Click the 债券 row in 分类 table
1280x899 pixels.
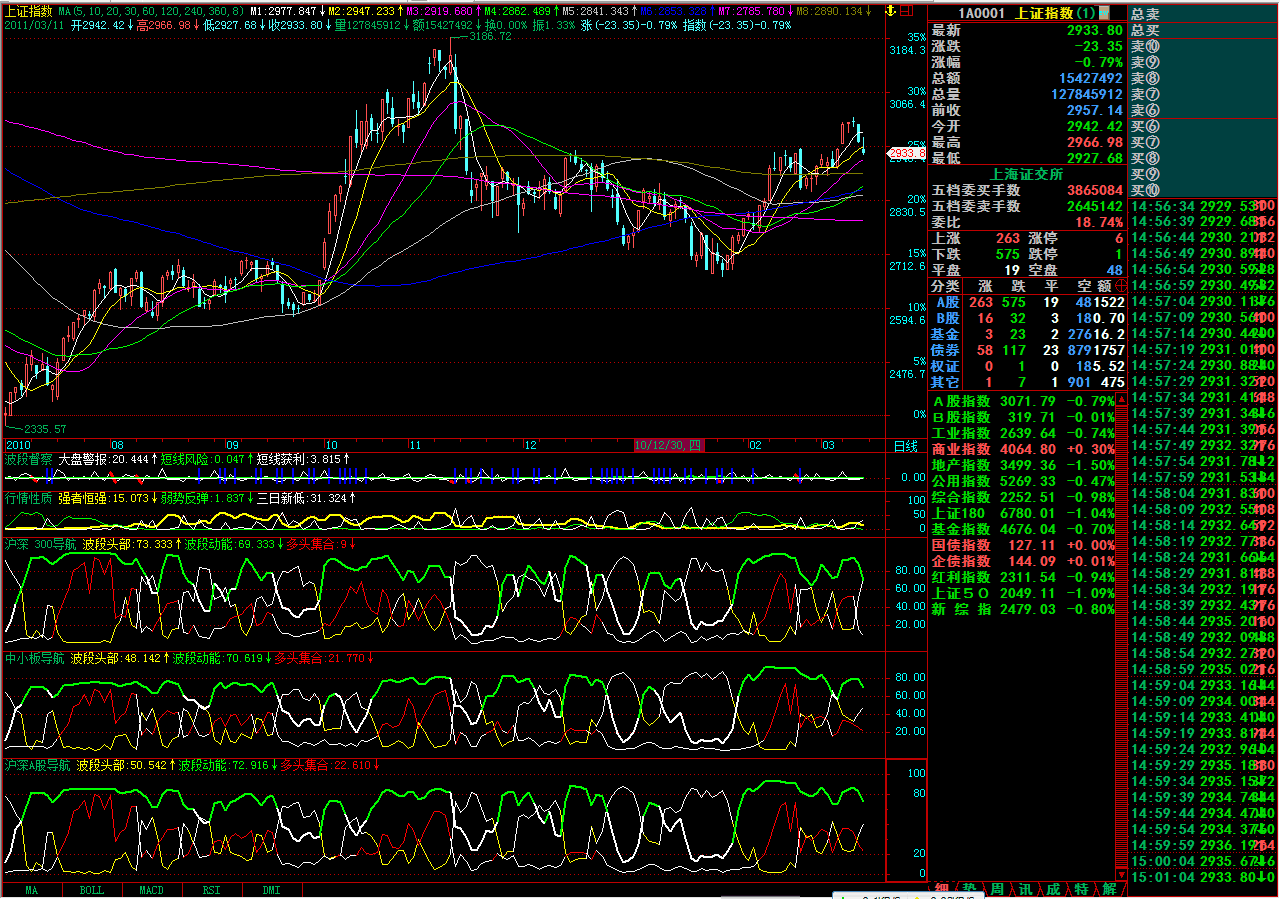(1028, 350)
